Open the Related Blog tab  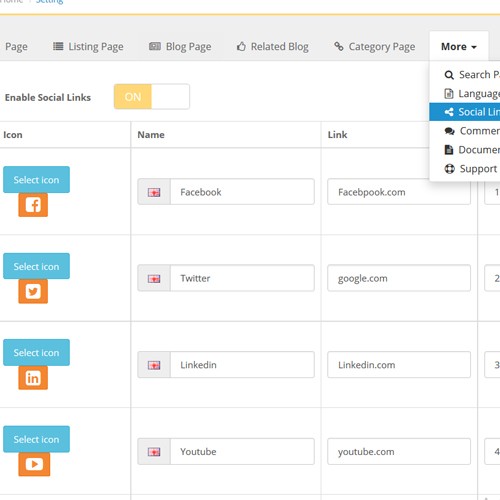coord(273,47)
